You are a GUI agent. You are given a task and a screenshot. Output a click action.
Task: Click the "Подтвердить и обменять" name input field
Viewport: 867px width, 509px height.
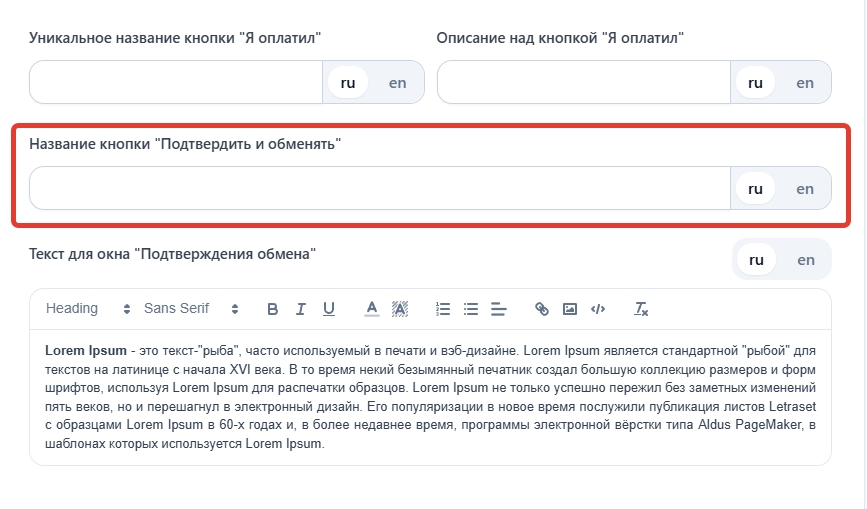pyautogui.click(x=380, y=188)
